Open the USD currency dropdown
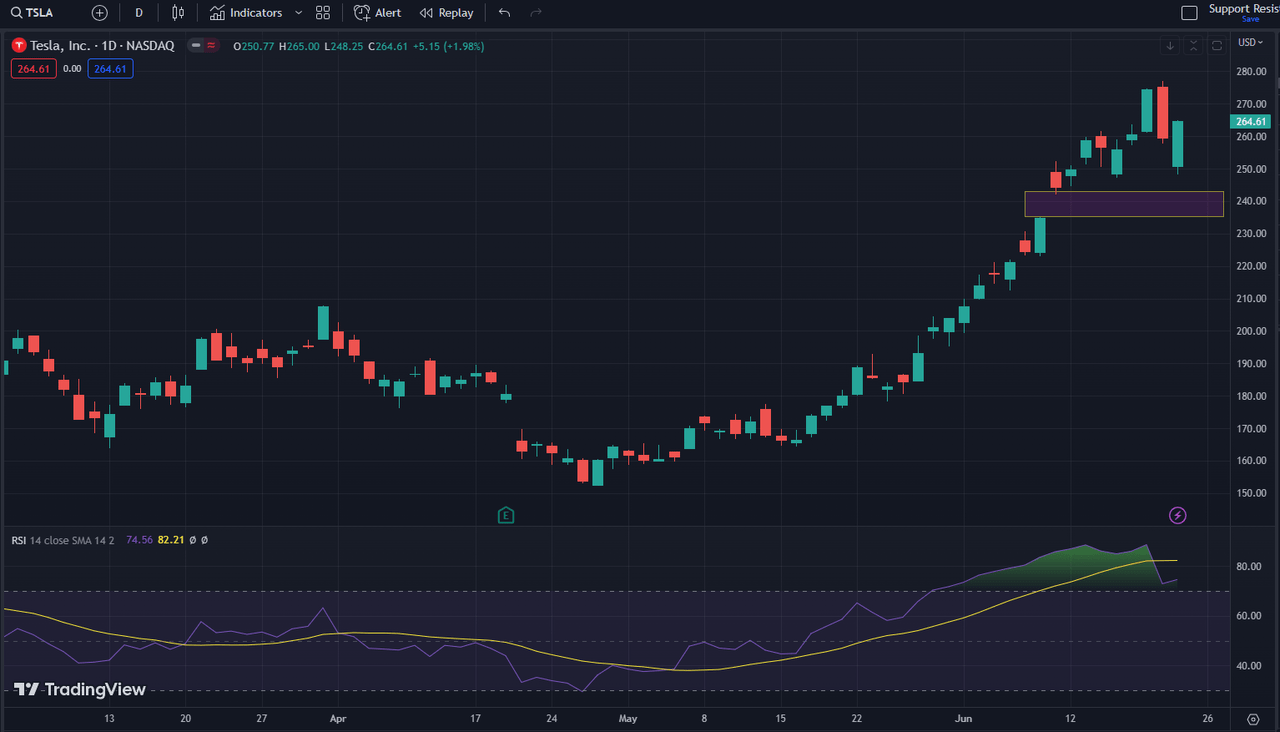 click(x=1250, y=42)
